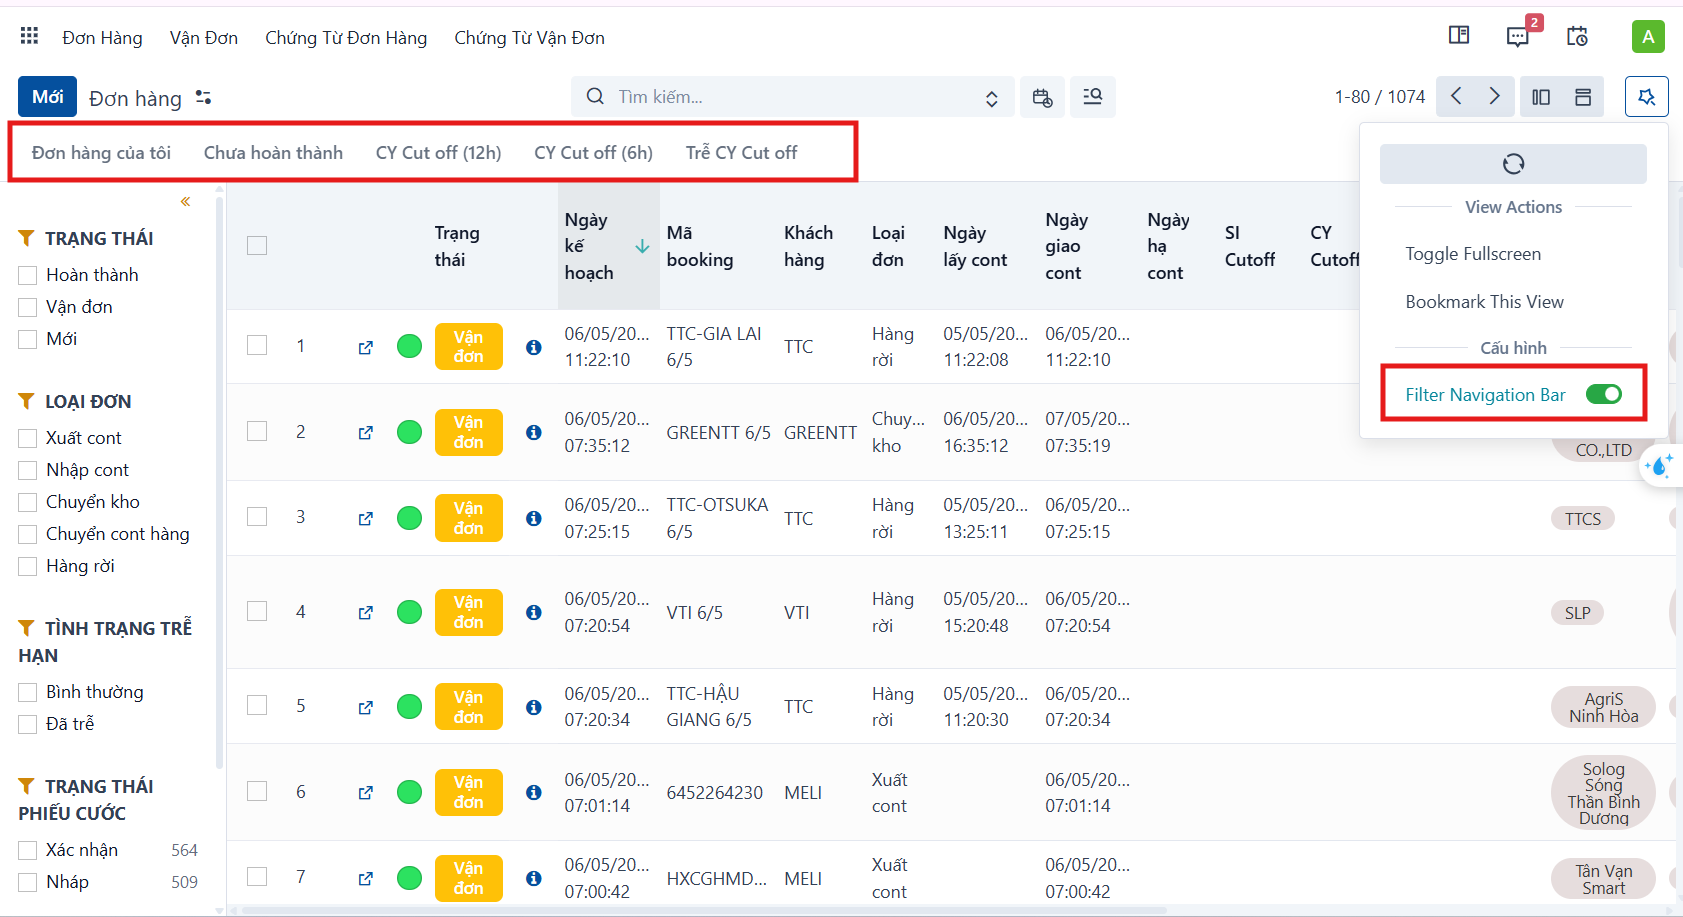This screenshot has width=1683, height=917.
Task: Click the green status dot in row 1
Action: click(410, 346)
